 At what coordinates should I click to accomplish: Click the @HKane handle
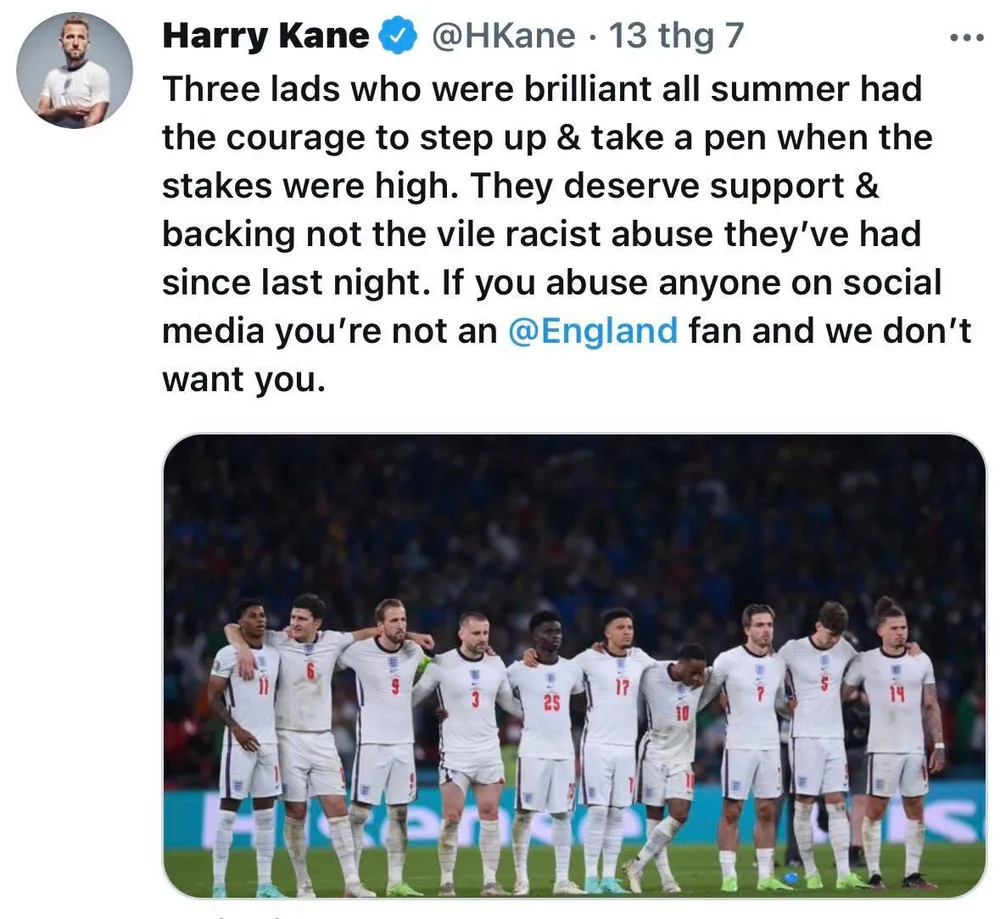coord(502,37)
